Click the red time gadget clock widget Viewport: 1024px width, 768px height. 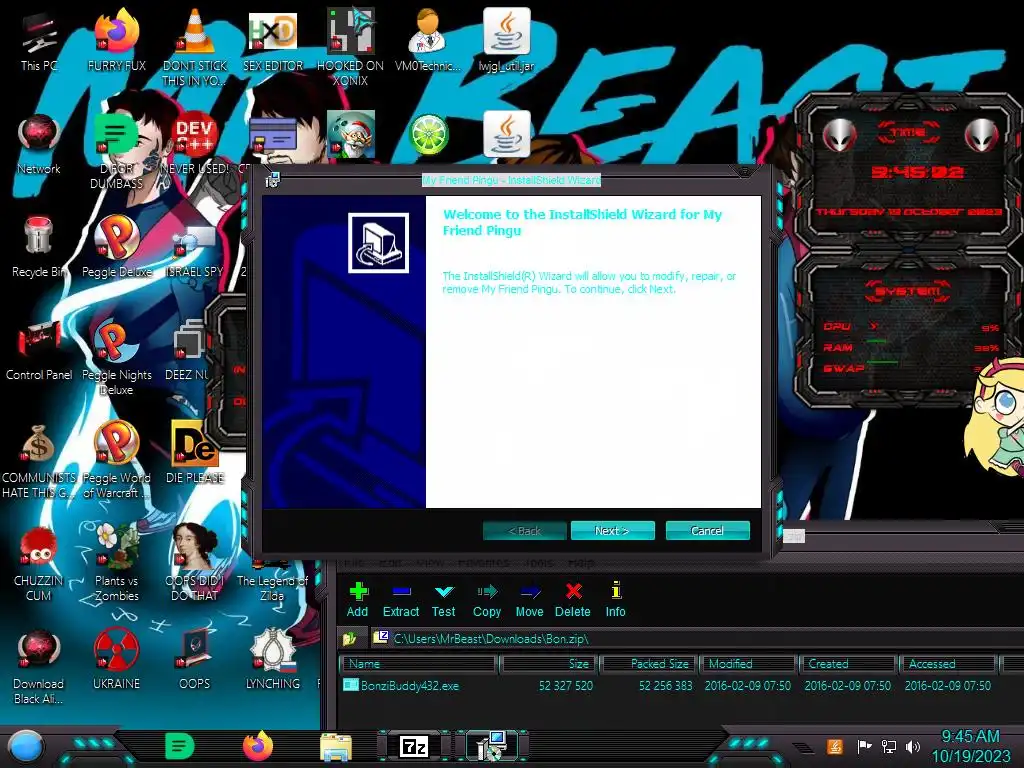tap(909, 171)
